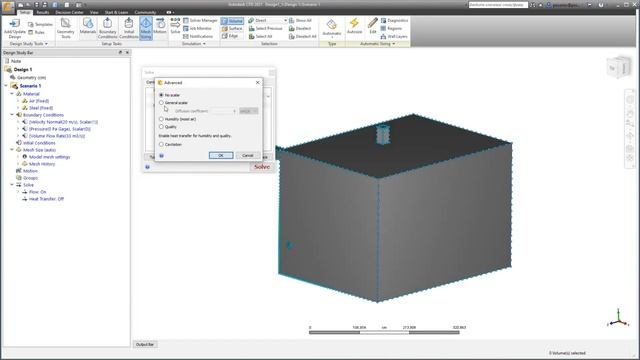Open mesh Diagnostics
The height and width of the screenshot is (360, 640).
point(394,20)
